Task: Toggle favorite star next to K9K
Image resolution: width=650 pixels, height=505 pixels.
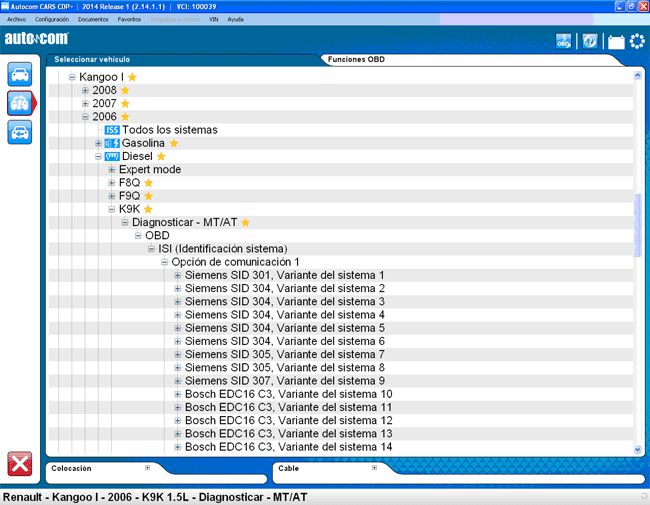Action: (148, 209)
